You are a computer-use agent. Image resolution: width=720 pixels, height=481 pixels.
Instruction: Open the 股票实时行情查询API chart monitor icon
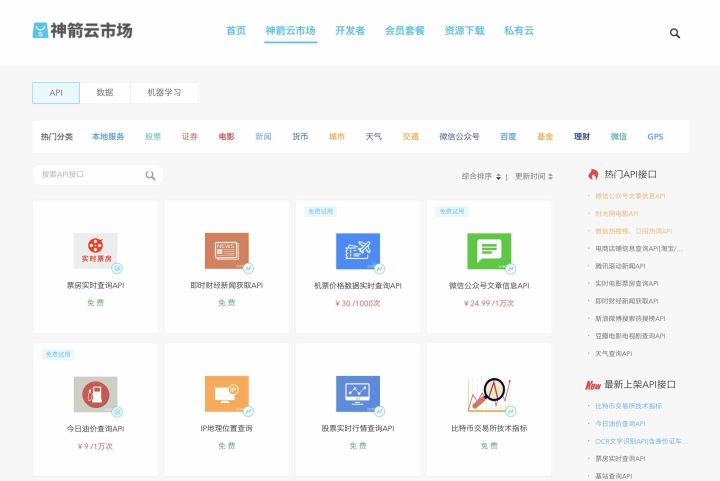[x=358, y=394]
